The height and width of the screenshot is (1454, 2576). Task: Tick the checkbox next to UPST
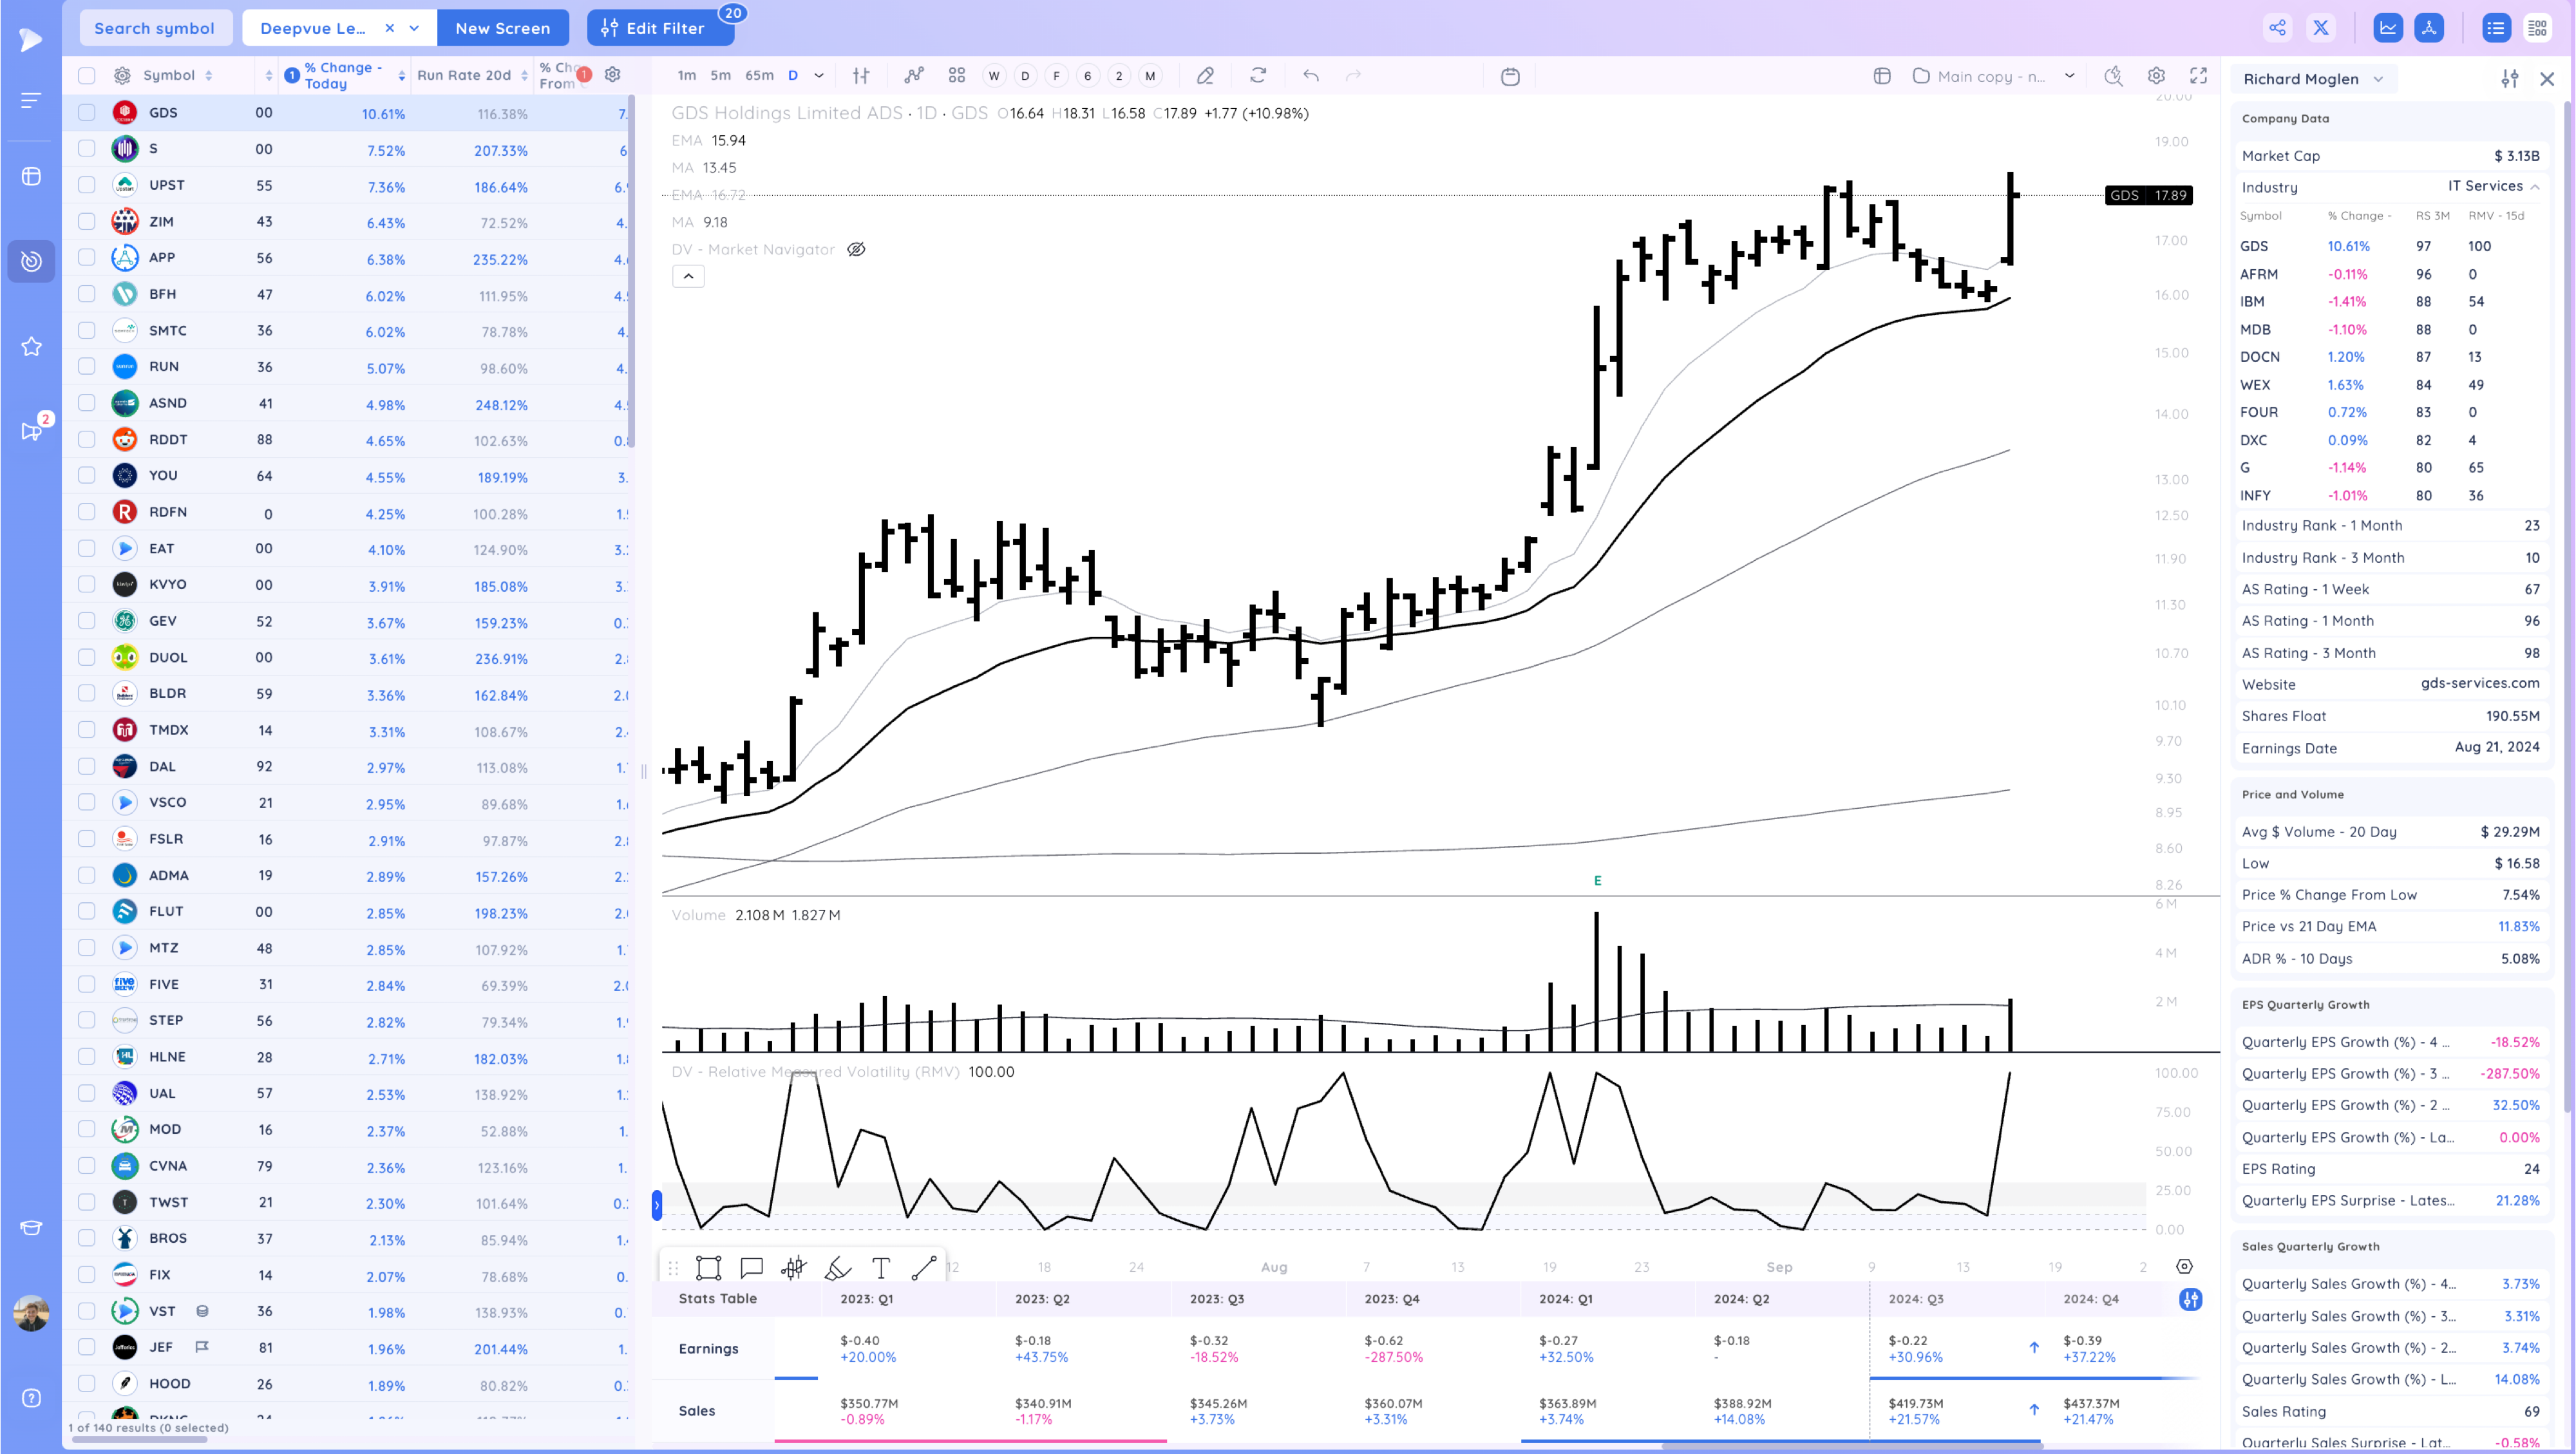coord(87,185)
